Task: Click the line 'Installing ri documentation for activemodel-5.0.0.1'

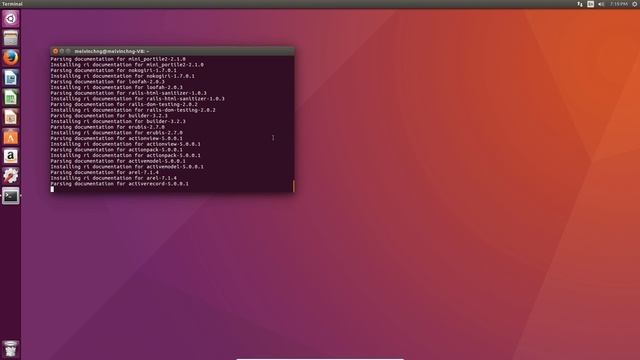Action: [x=127, y=167]
